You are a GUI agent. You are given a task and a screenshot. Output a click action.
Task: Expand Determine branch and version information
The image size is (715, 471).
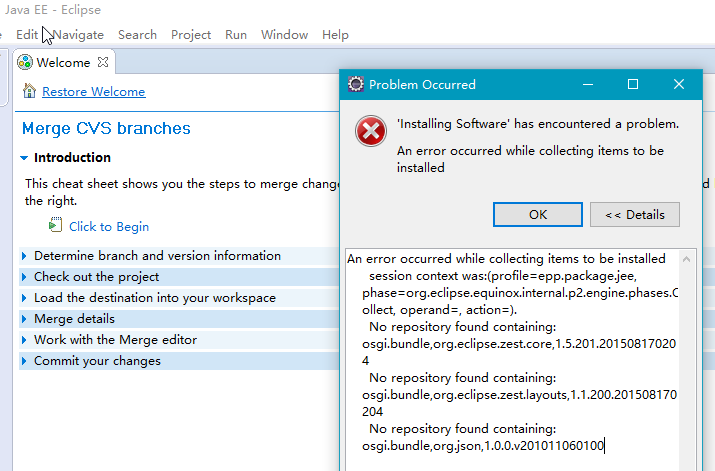tap(24, 256)
